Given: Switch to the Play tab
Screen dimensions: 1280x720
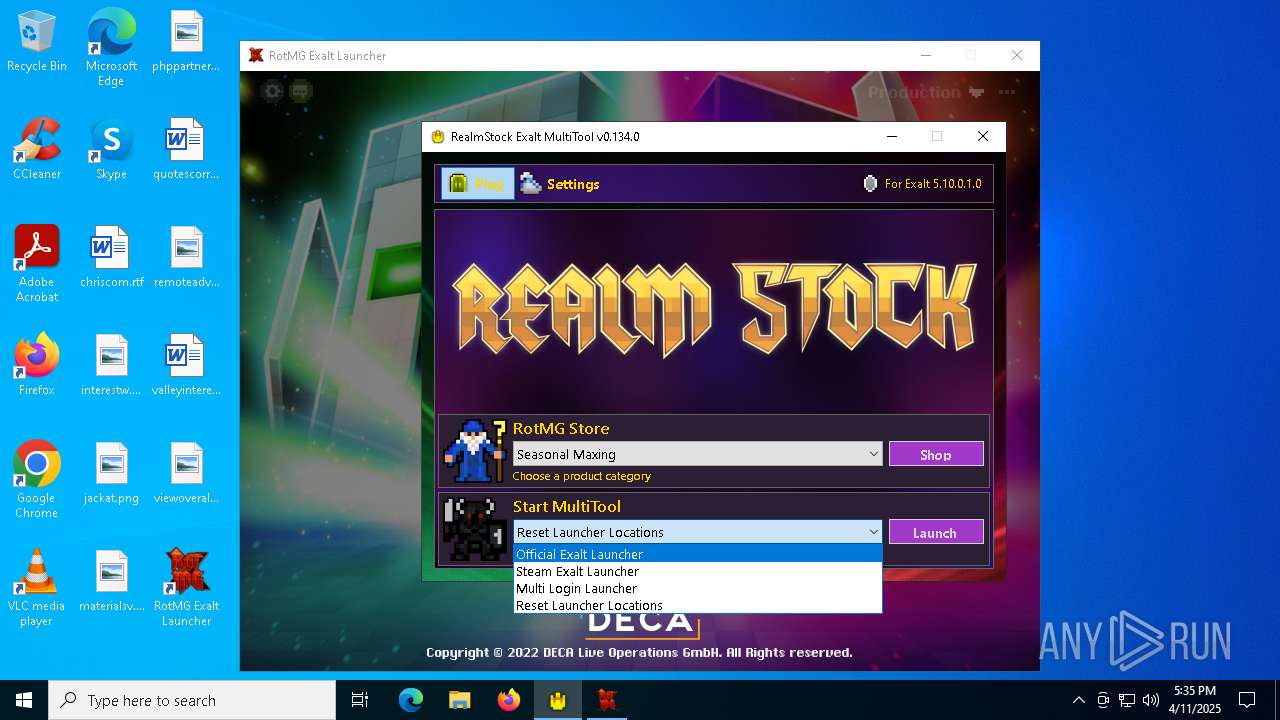Looking at the screenshot, I should click(478, 184).
